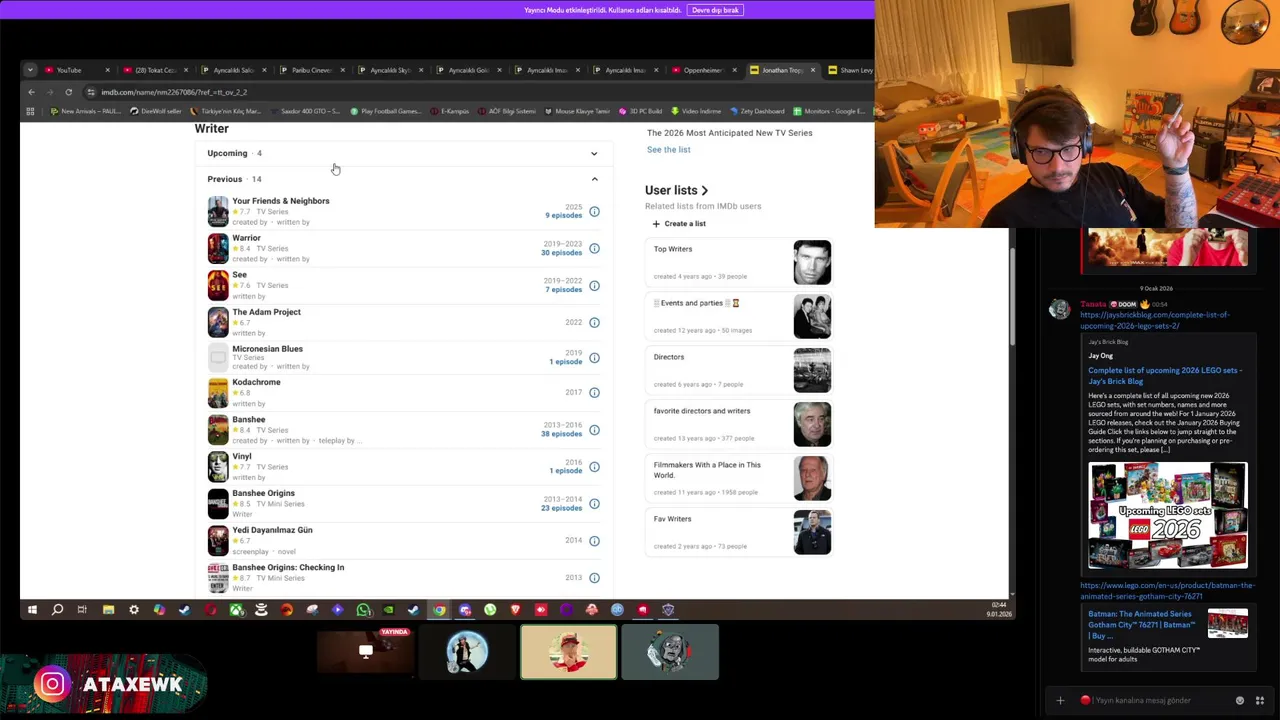
Task: Open Warrior poster thumbnail
Action: point(218,248)
